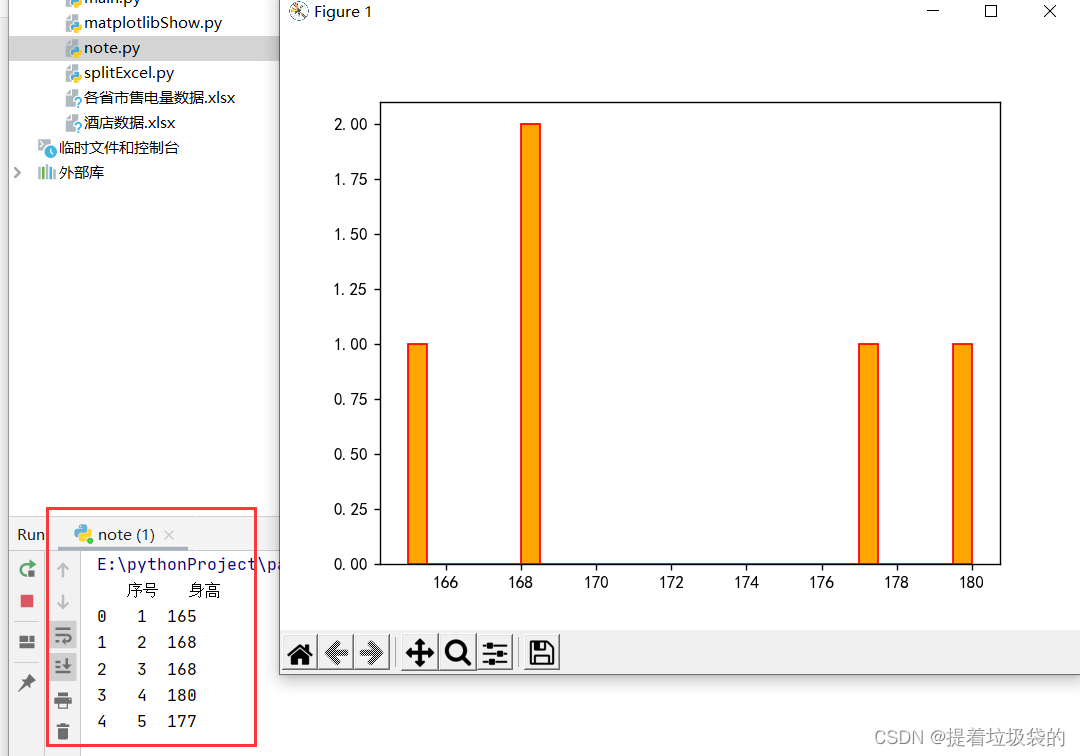The image size is (1080, 756).
Task: Click the 174 x-axis tick label
Action: 746,582
